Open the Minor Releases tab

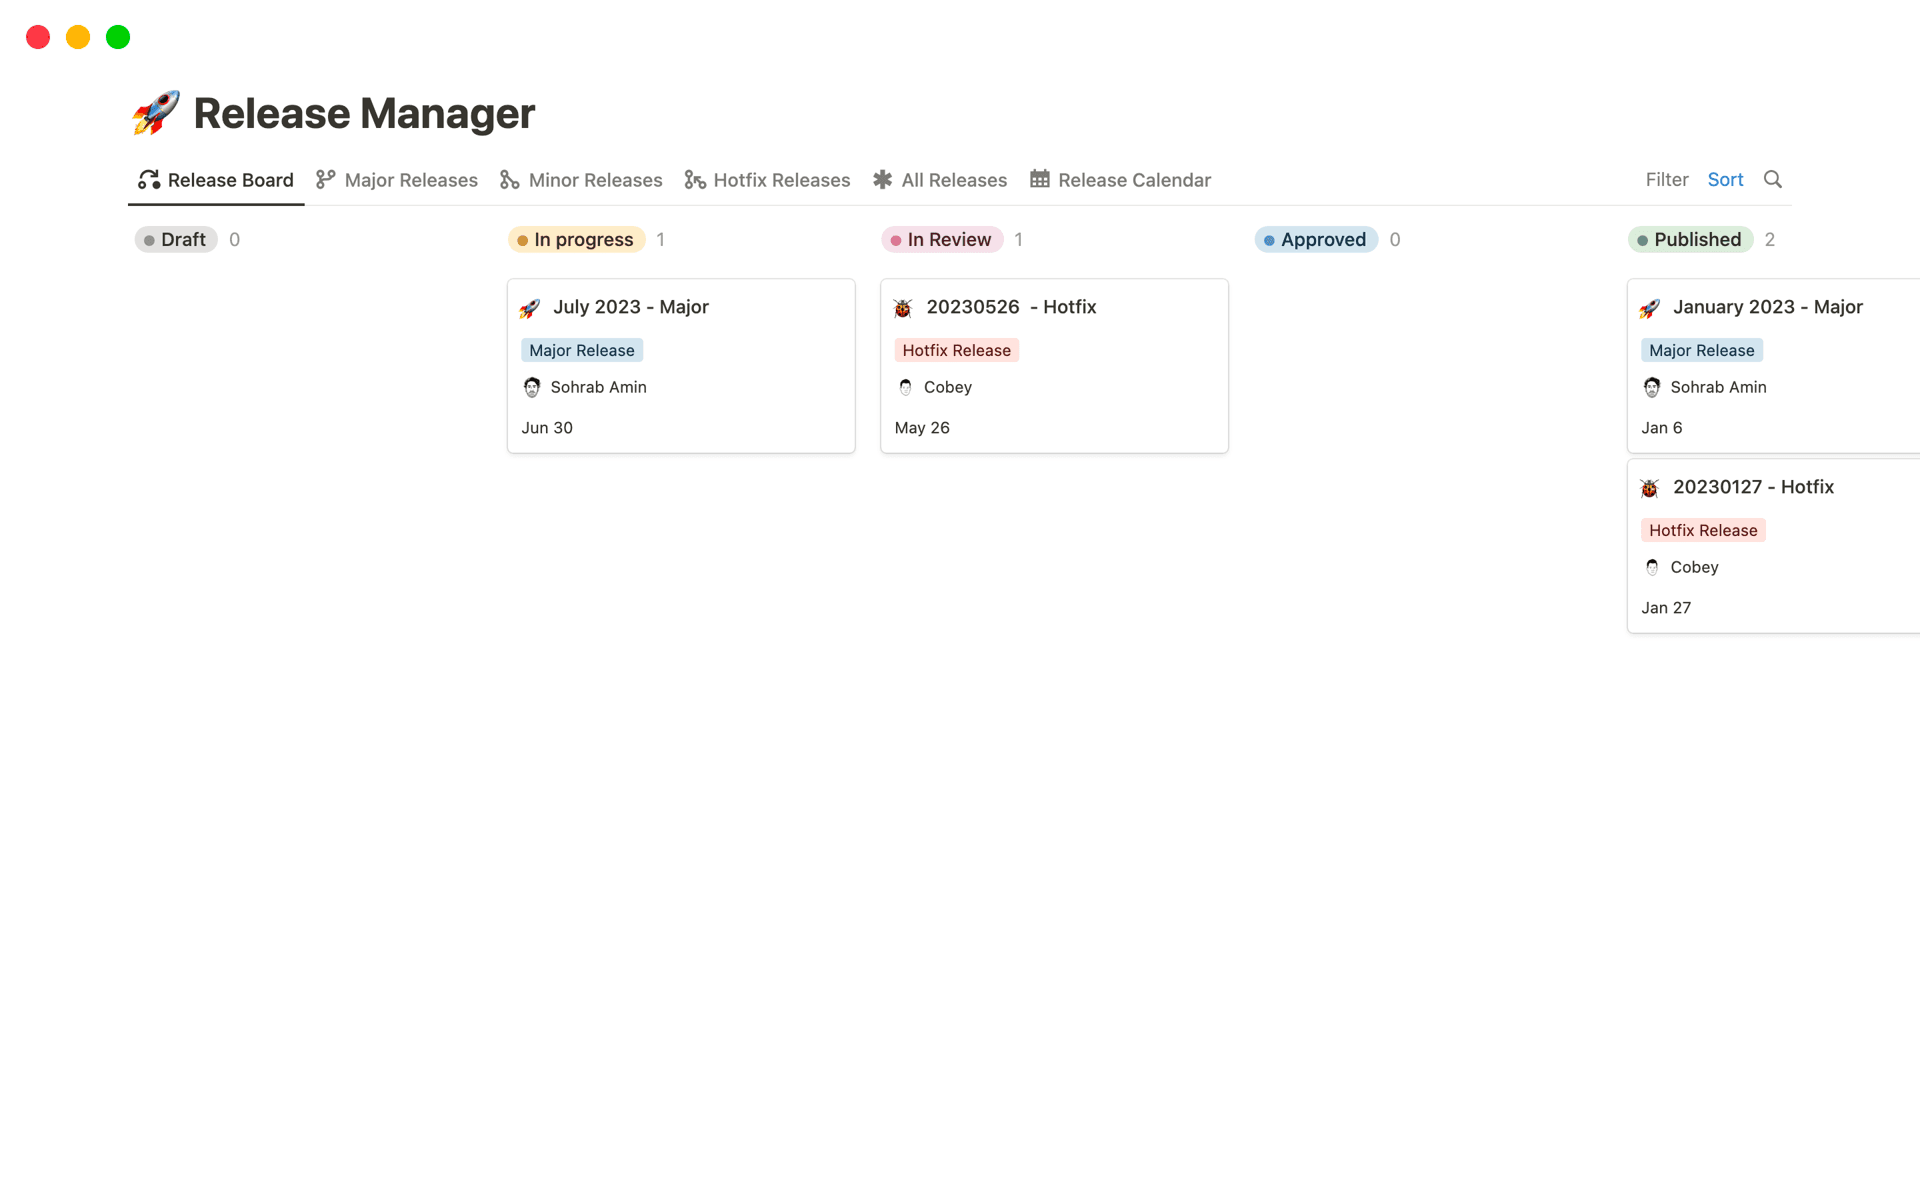[595, 180]
